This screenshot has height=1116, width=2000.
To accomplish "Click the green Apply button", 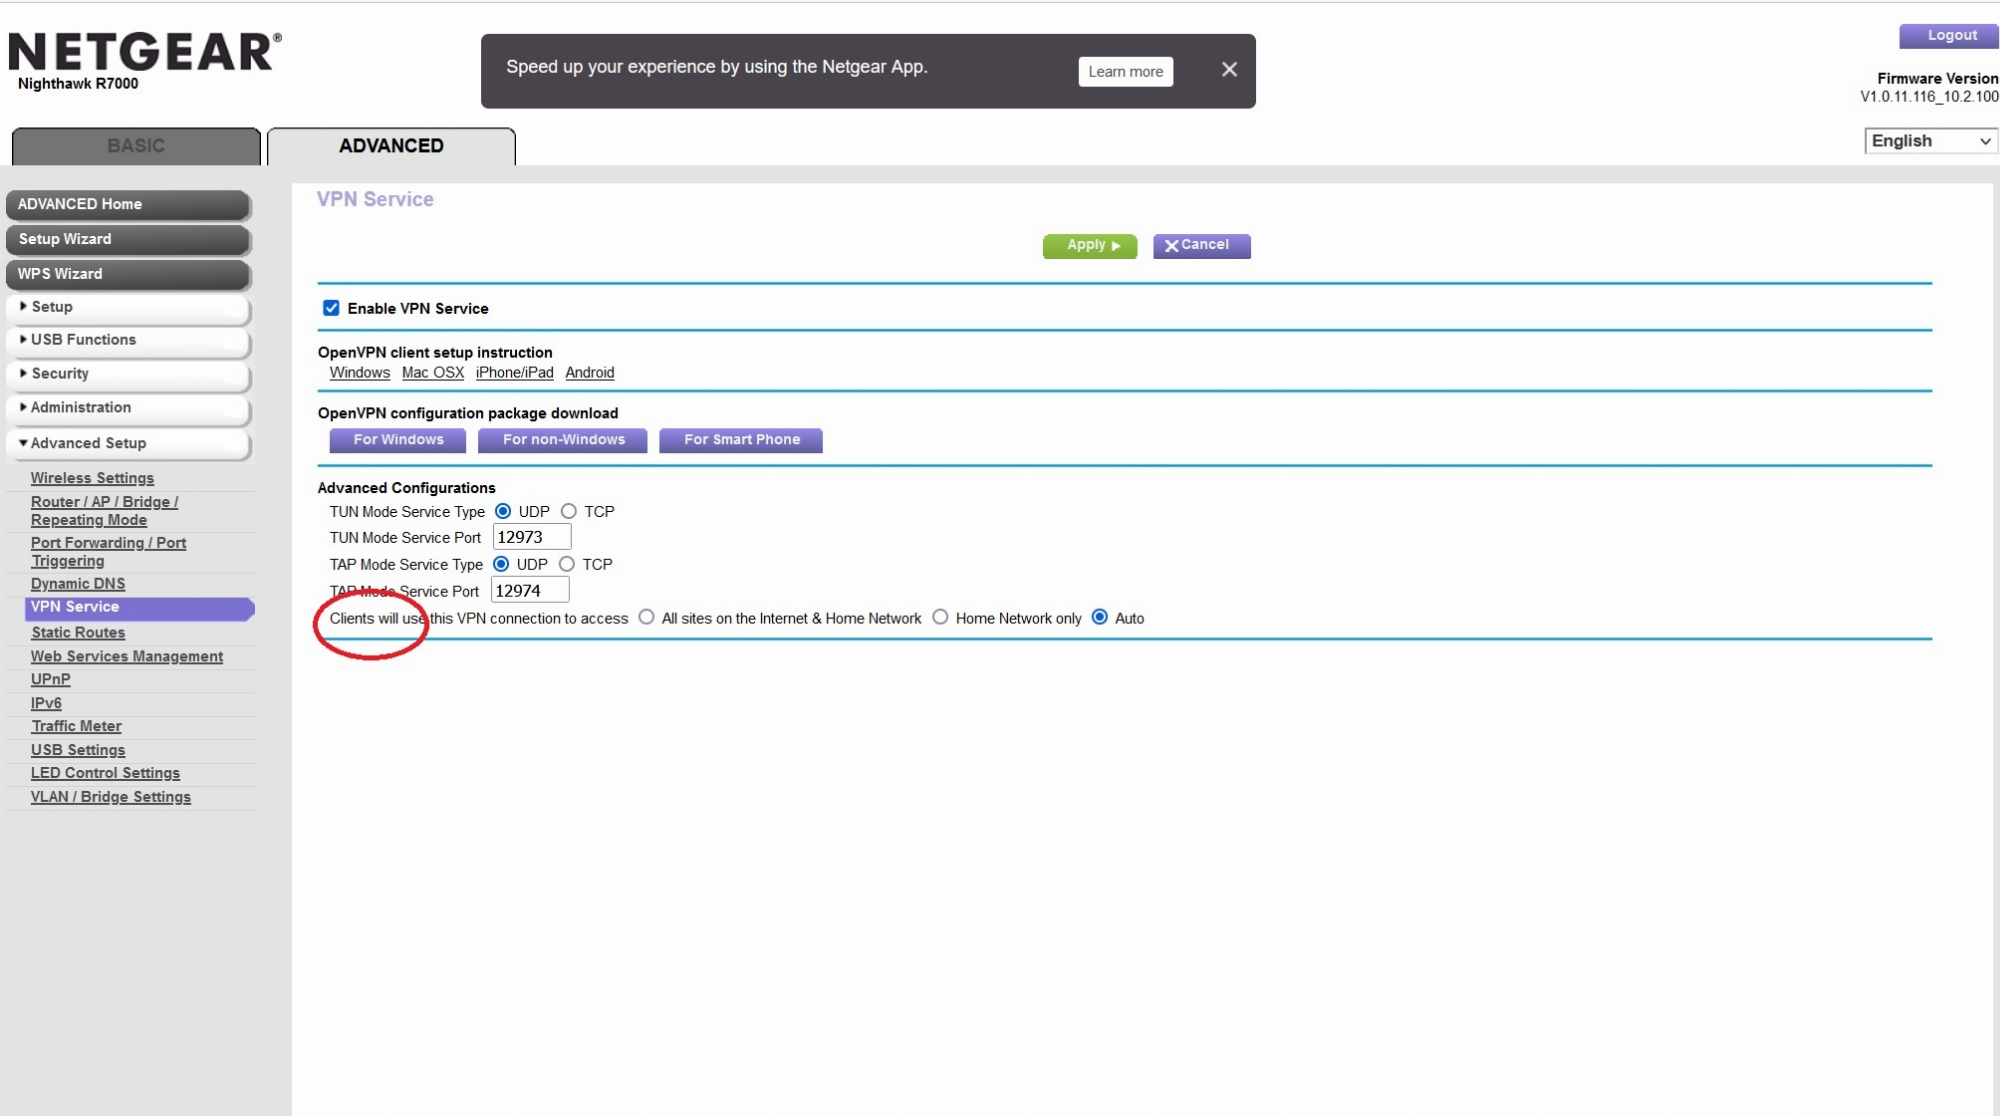I will 1089,245.
